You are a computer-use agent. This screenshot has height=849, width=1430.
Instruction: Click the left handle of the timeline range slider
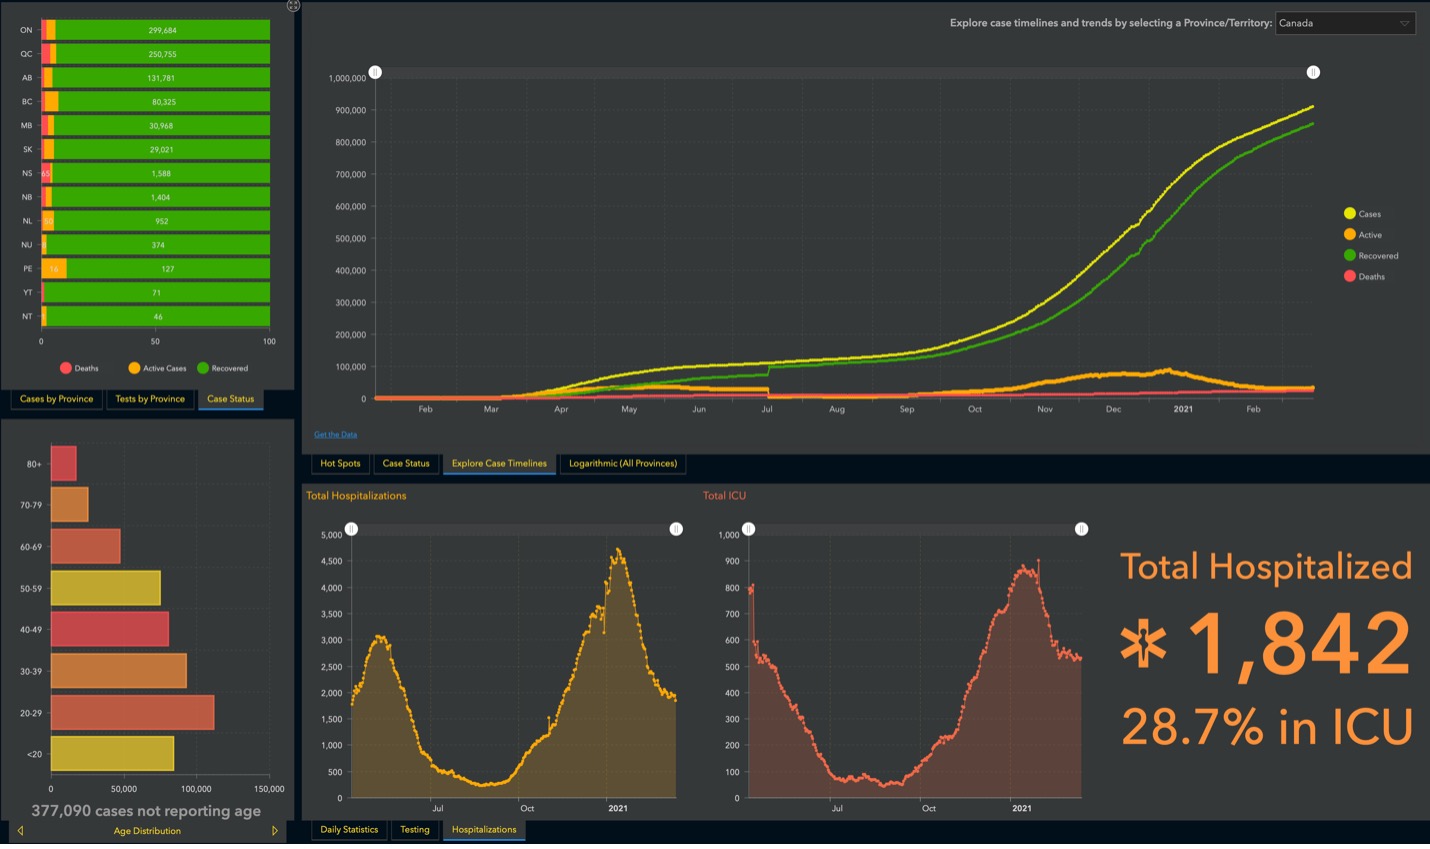coord(375,71)
